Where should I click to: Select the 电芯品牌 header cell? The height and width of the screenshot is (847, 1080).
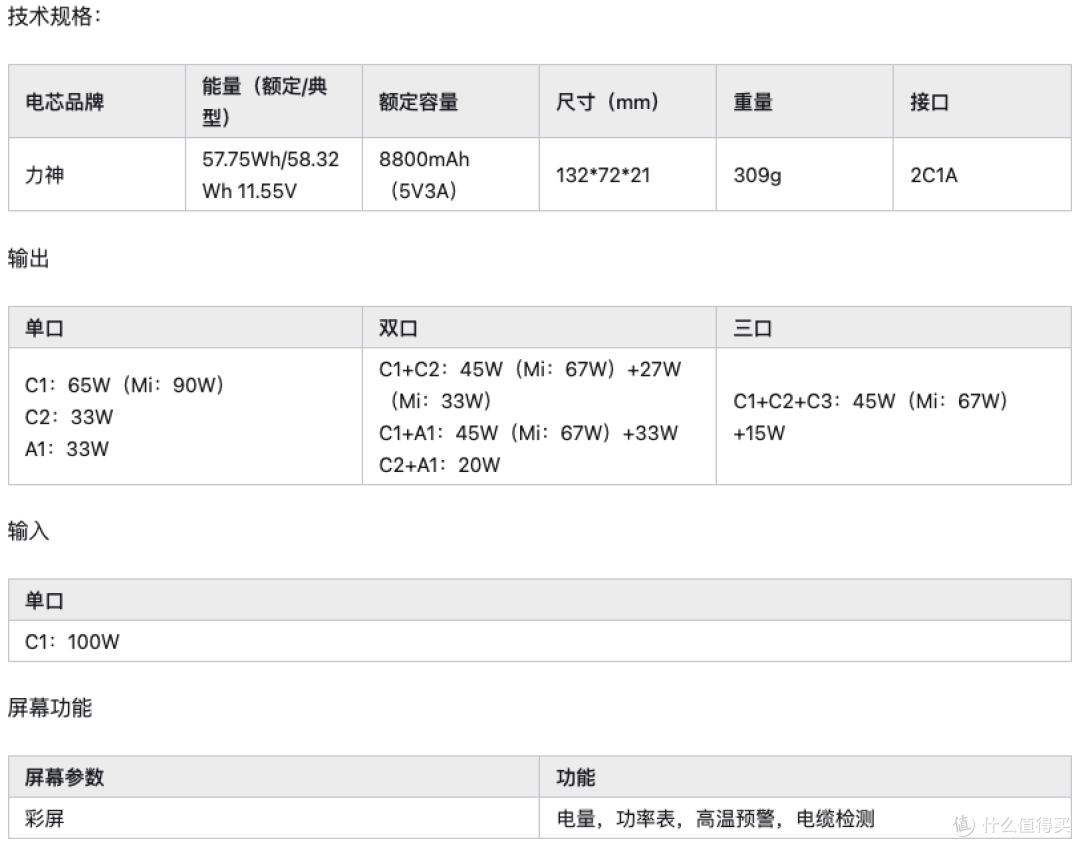[97, 101]
